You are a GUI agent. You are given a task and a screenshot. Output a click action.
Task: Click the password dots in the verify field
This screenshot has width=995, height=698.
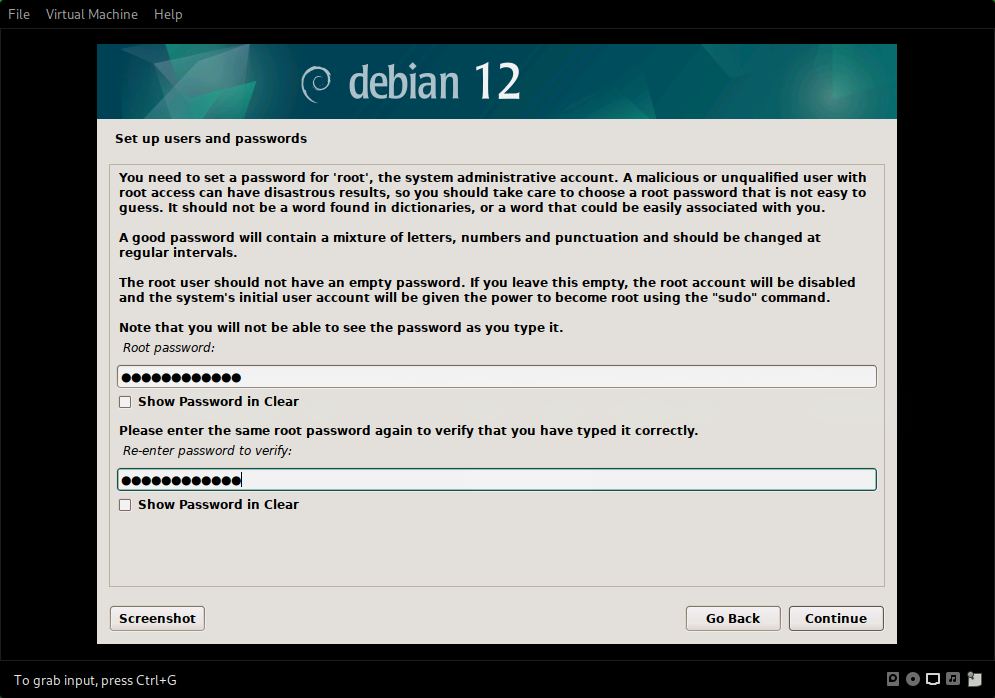point(178,479)
